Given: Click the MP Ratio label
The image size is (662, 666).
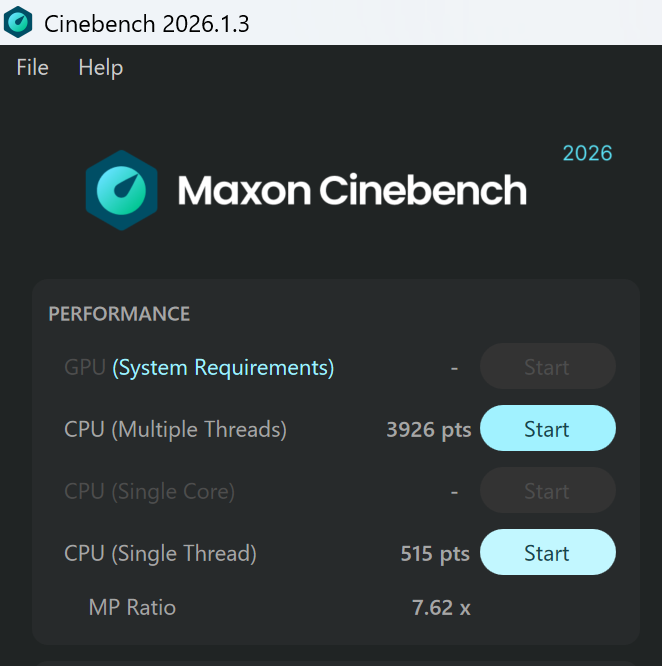Looking at the screenshot, I should coord(132,607).
